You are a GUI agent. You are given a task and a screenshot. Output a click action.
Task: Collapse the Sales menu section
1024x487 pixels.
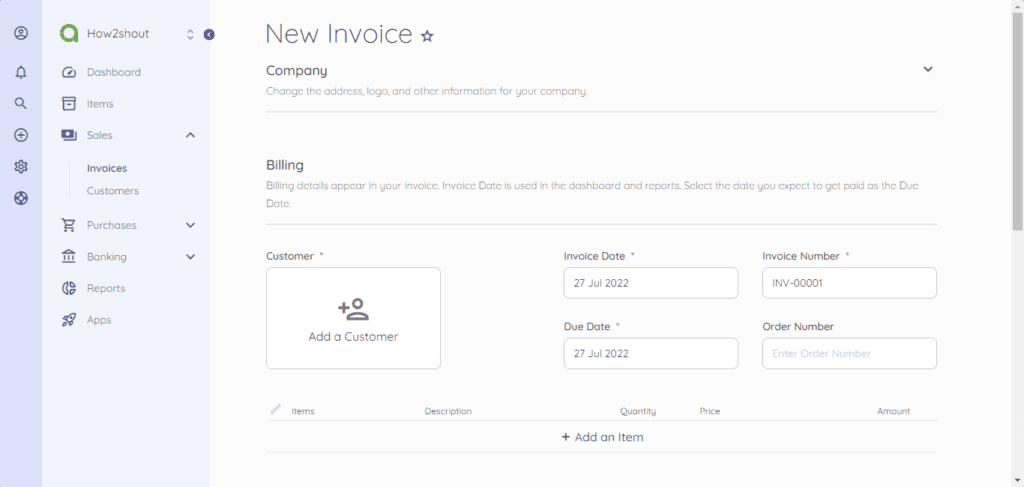pos(190,135)
